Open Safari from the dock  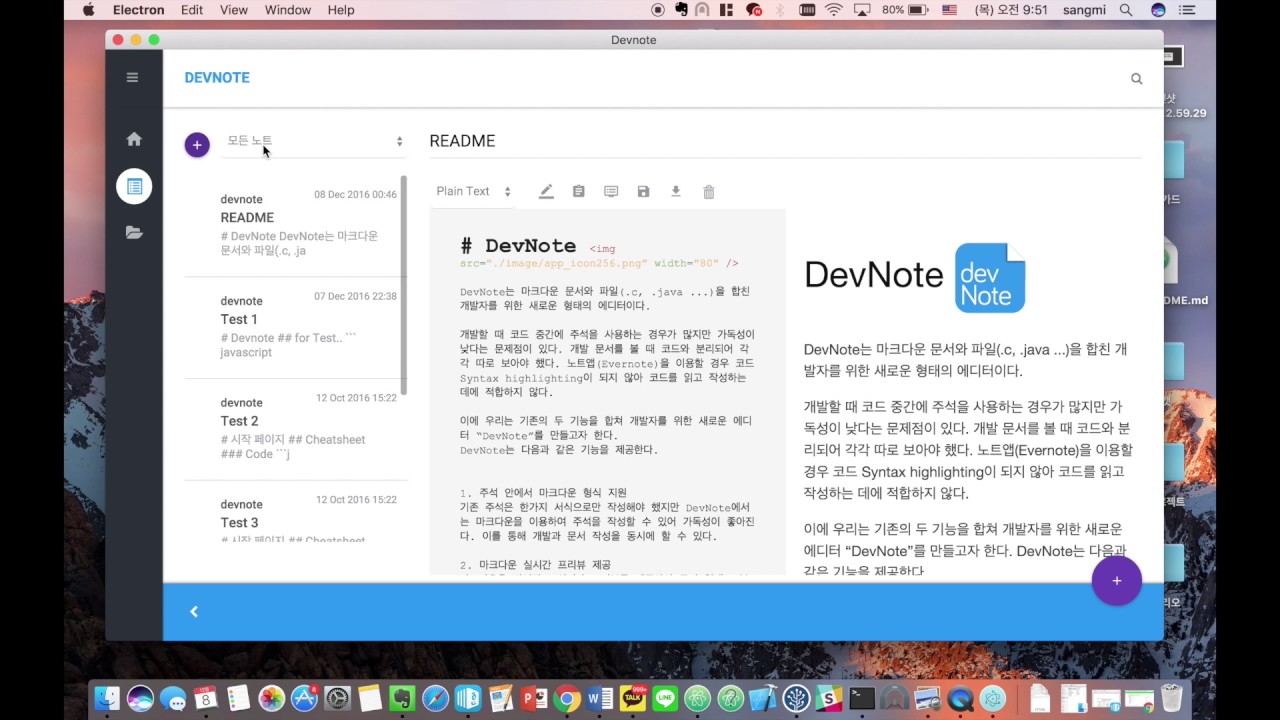tap(435, 698)
